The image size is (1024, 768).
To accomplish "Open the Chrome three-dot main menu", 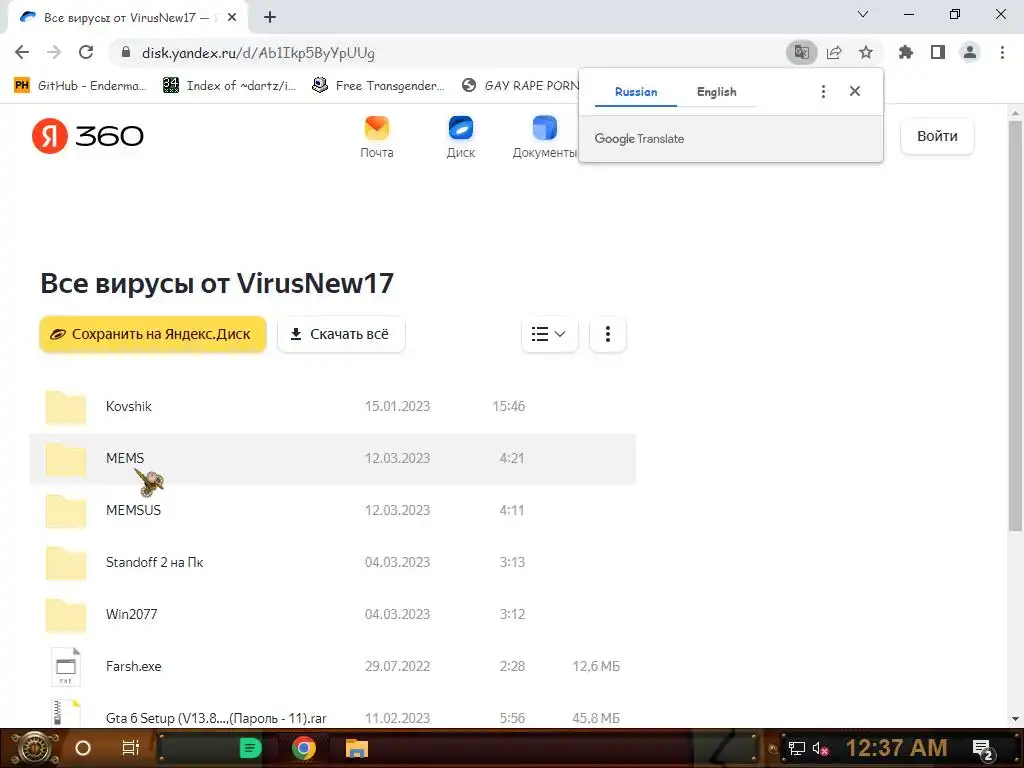I will coord(1002,52).
